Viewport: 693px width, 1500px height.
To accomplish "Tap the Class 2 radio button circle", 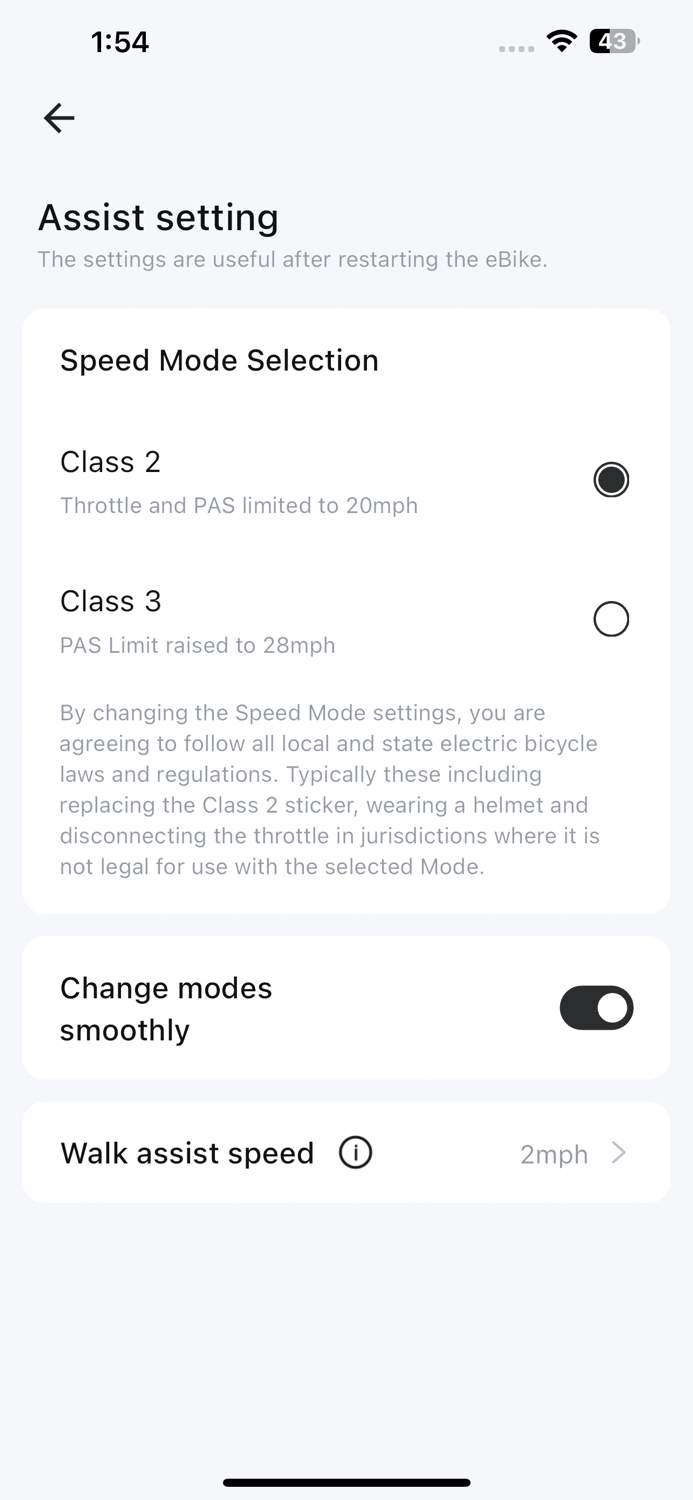I will coord(611,479).
